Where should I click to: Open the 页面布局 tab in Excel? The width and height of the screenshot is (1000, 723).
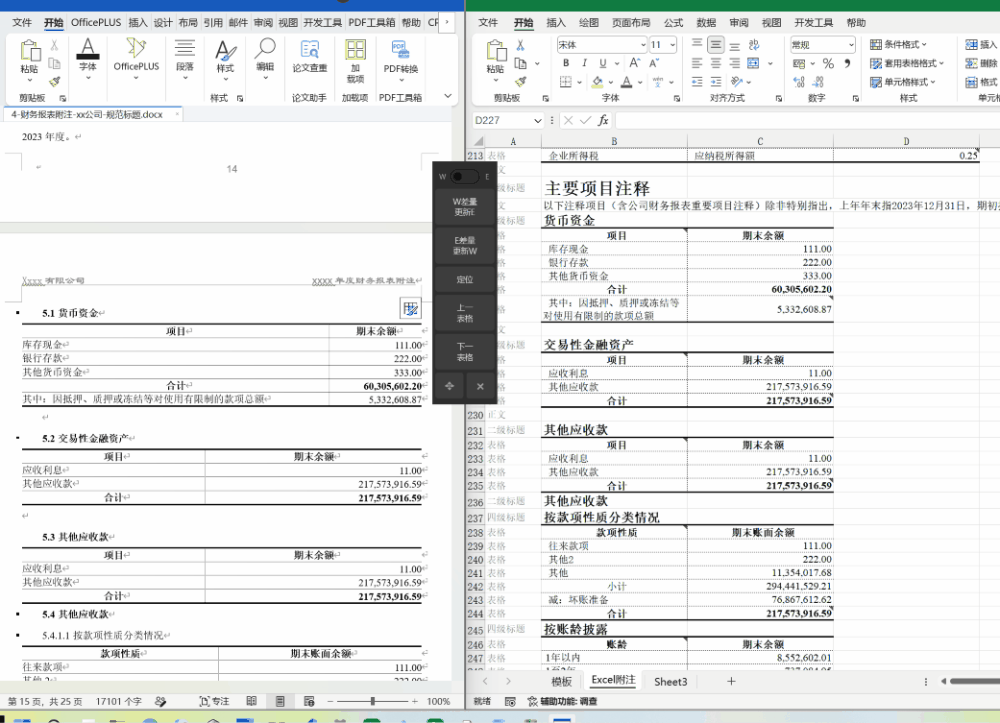point(631,22)
